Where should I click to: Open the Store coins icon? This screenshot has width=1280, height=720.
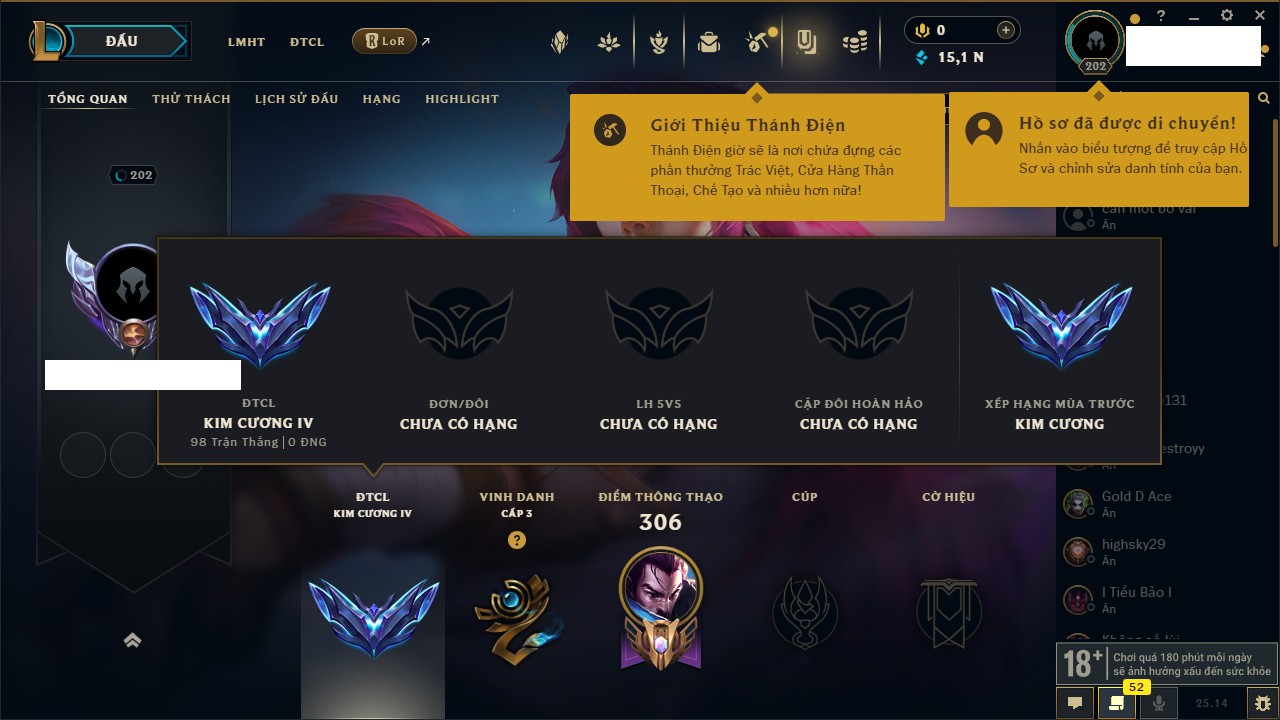click(x=854, y=42)
